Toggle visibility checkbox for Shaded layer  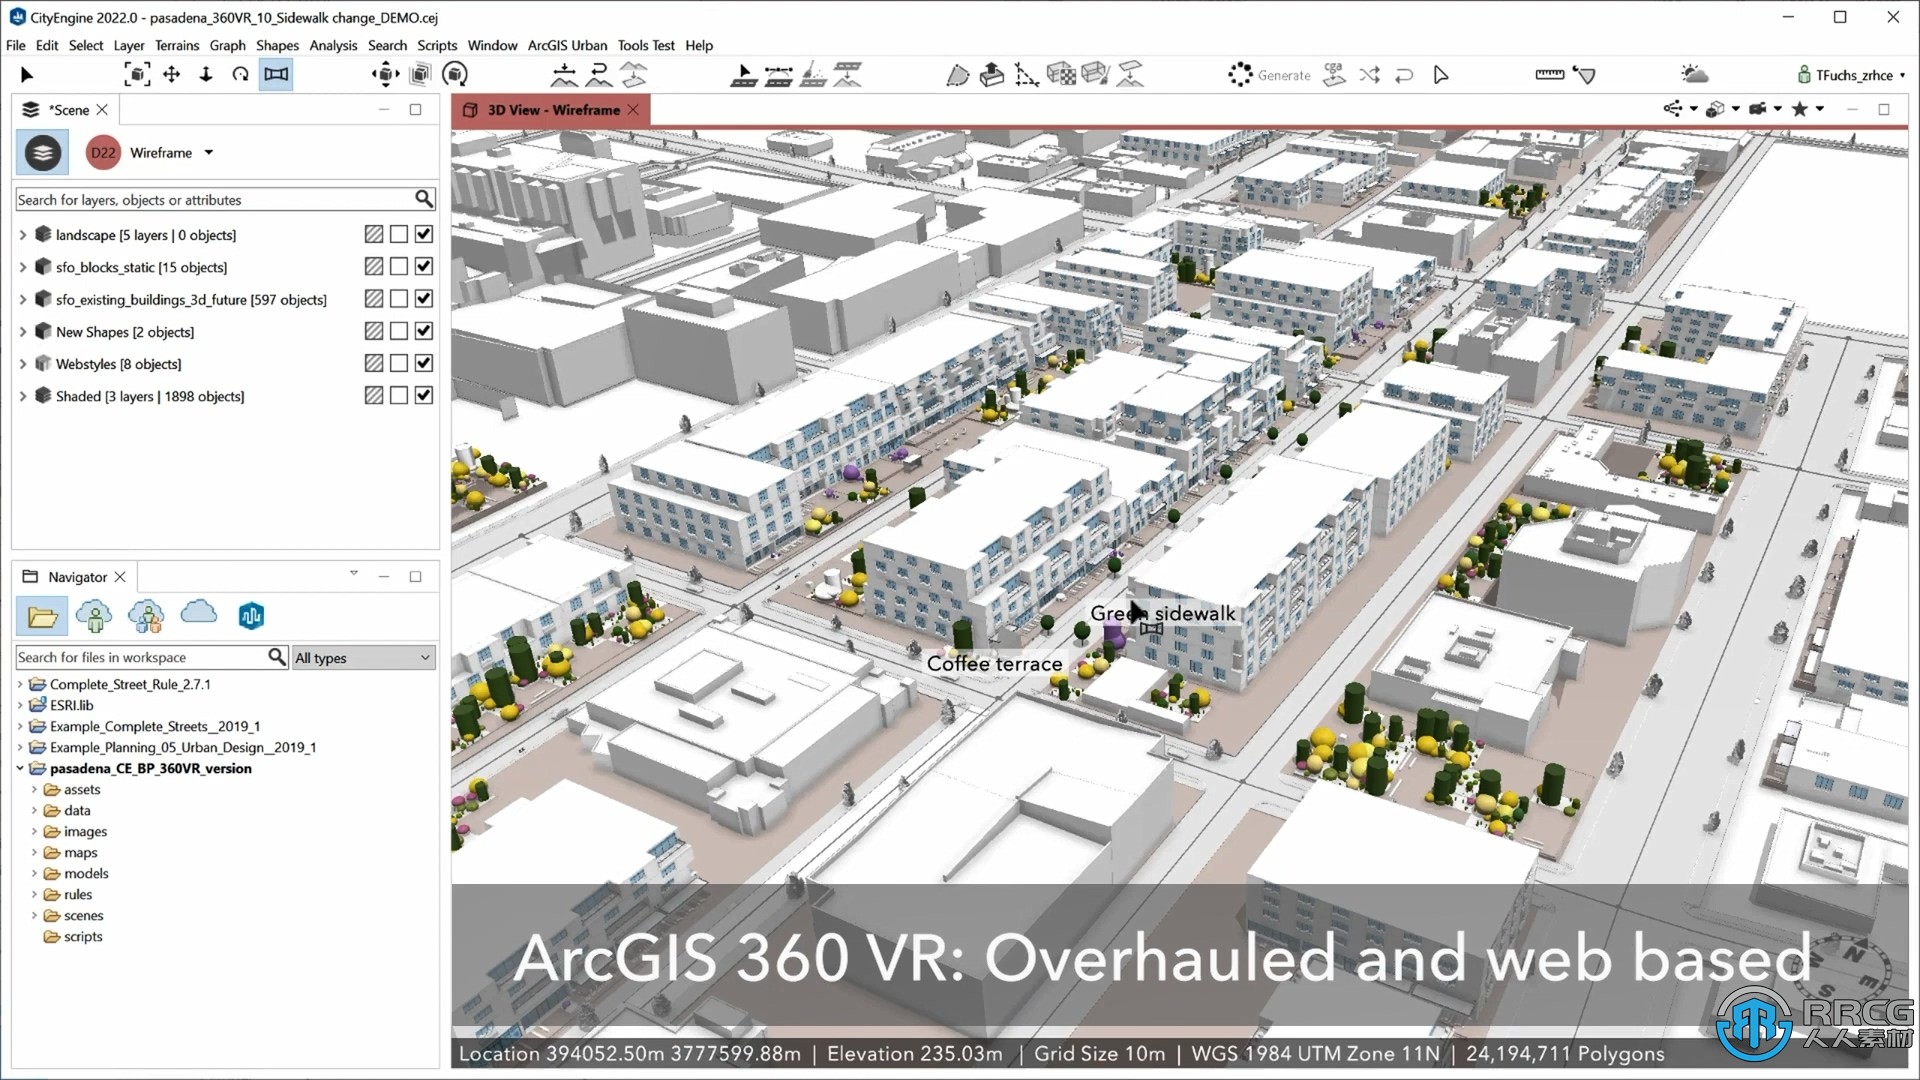(x=424, y=395)
